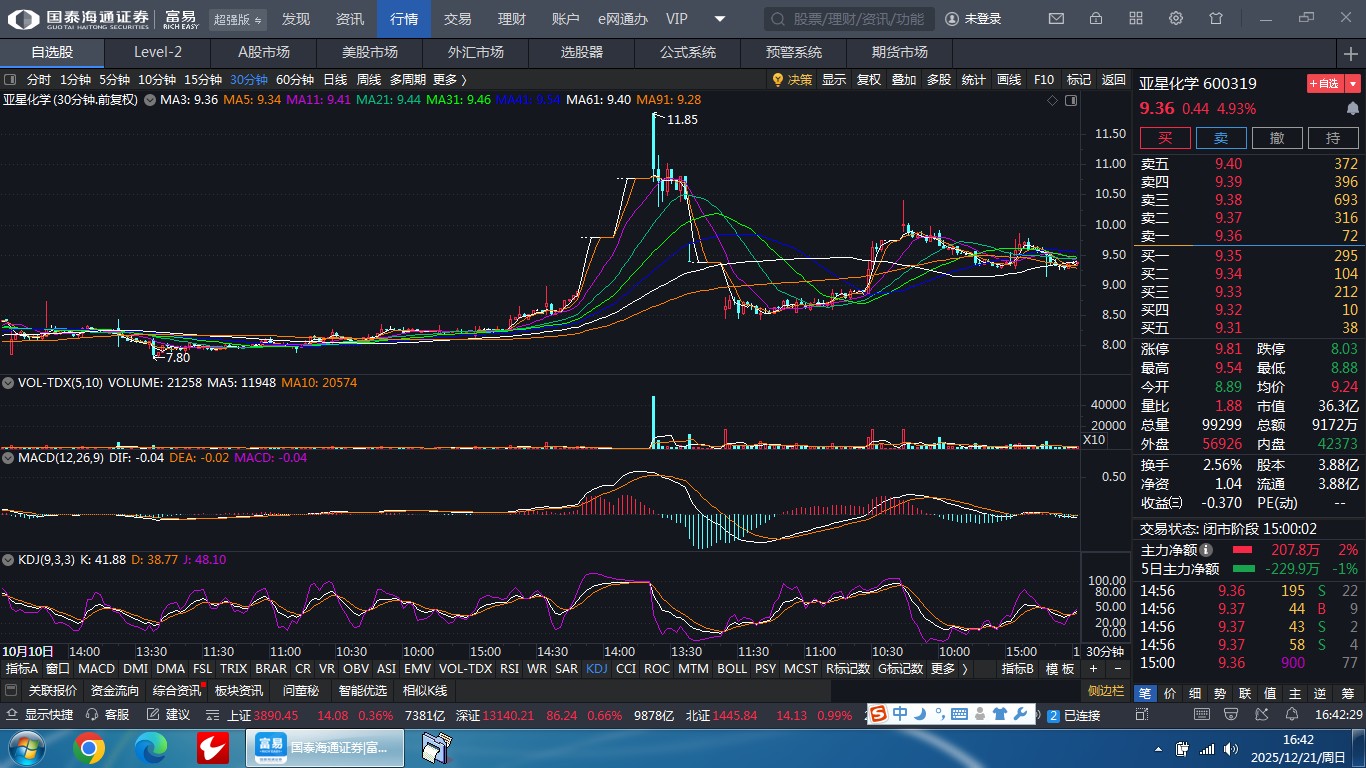
Task: Select the 美股市场 tab
Action: (x=369, y=52)
